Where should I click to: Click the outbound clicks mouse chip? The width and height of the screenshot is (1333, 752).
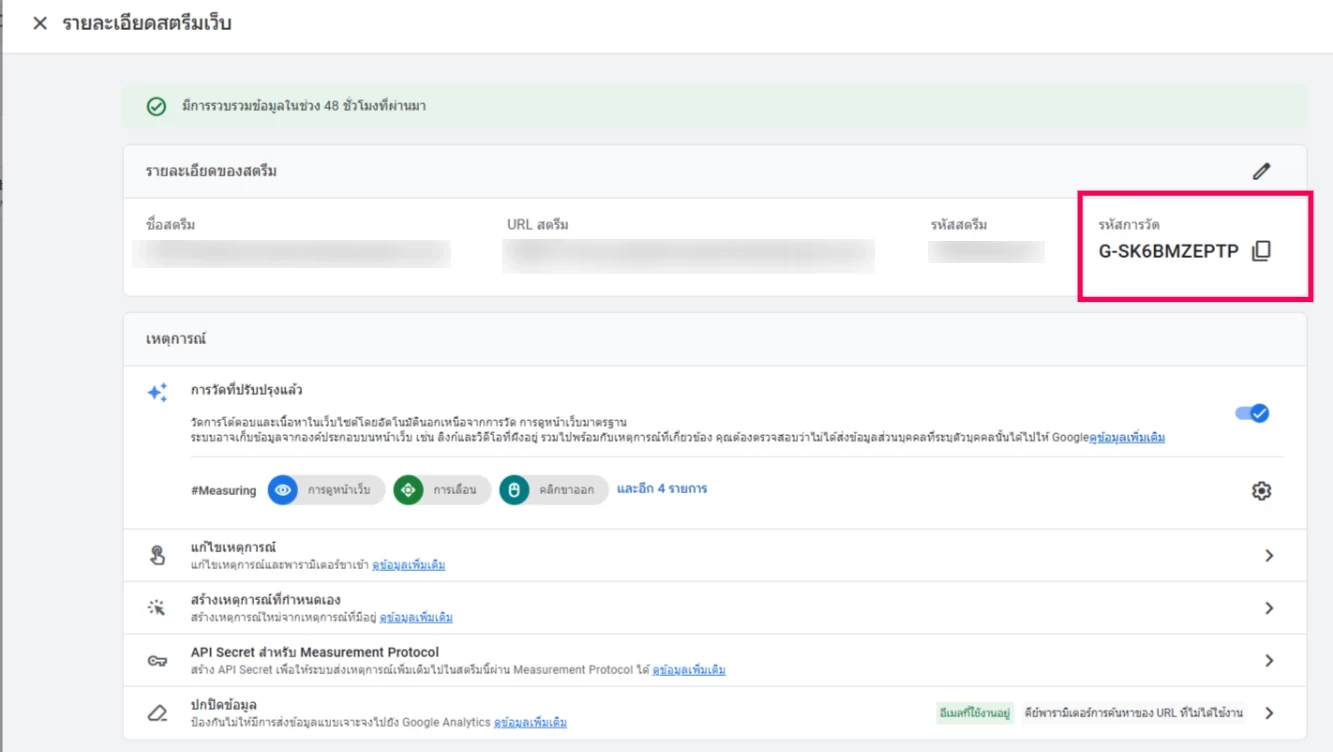(514, 491)
